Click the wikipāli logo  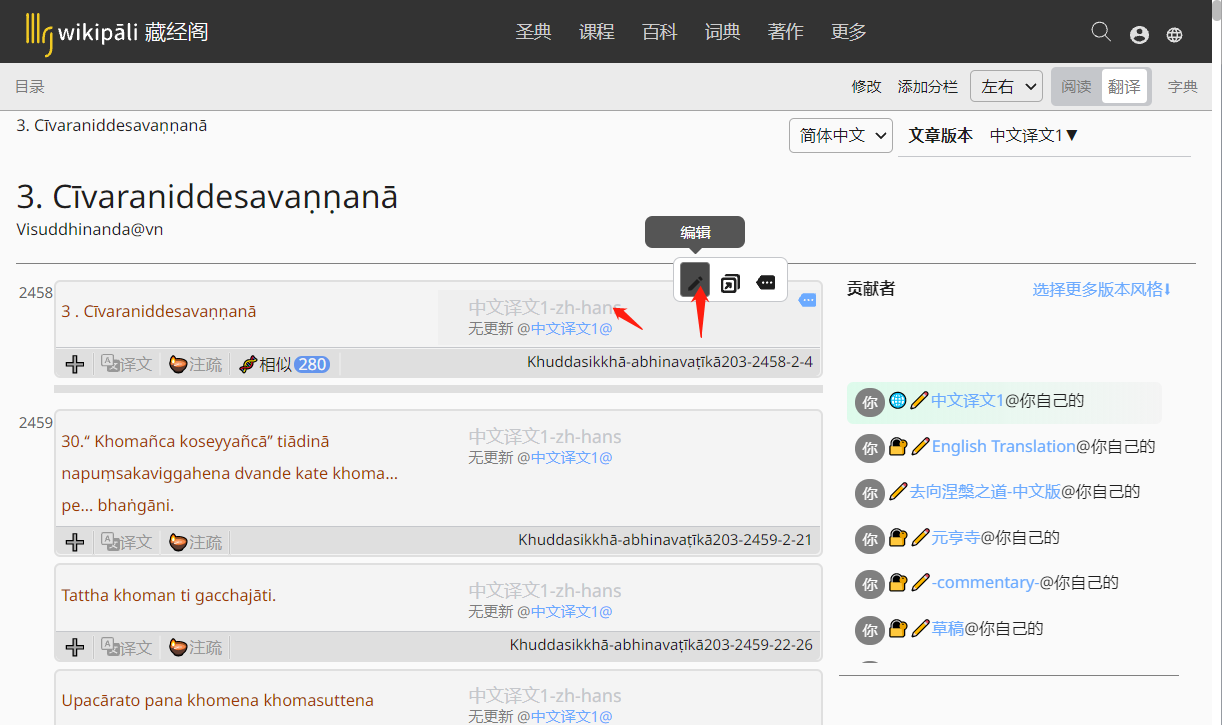coord(117,32)
